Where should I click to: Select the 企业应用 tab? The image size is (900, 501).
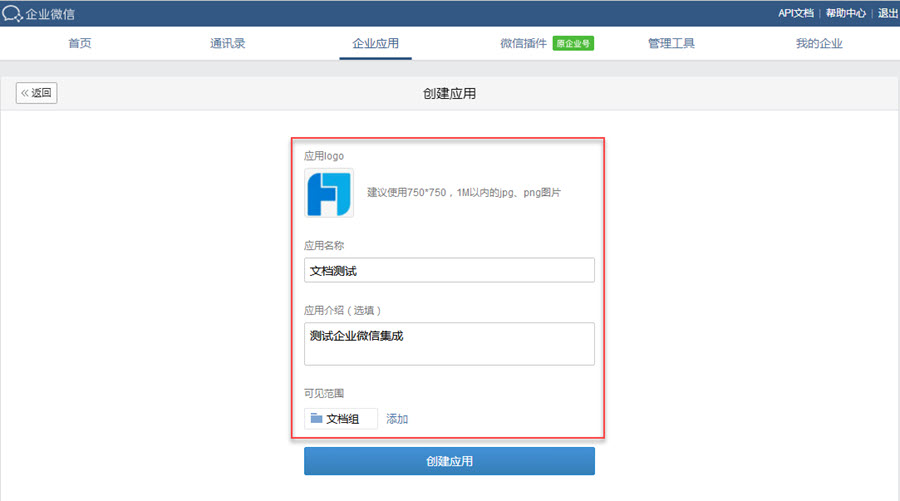click(375, 43)
